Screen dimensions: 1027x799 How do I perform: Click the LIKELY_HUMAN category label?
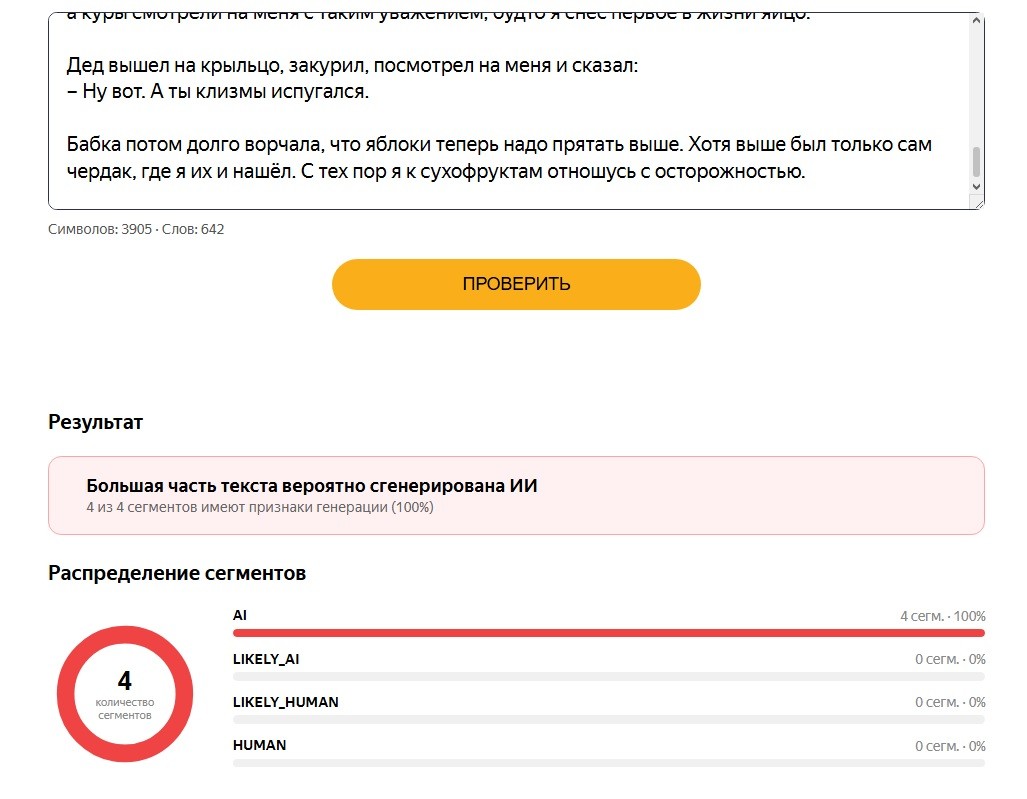(286, 702)
